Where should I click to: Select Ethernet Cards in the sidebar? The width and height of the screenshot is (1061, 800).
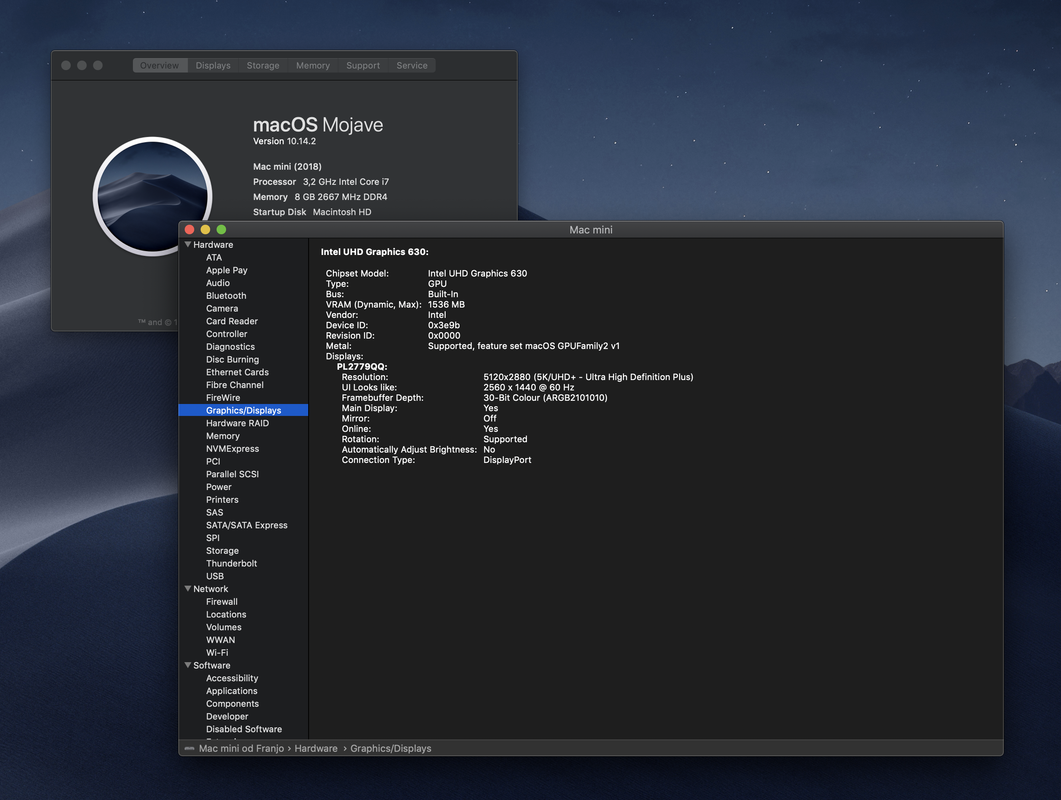238,372
